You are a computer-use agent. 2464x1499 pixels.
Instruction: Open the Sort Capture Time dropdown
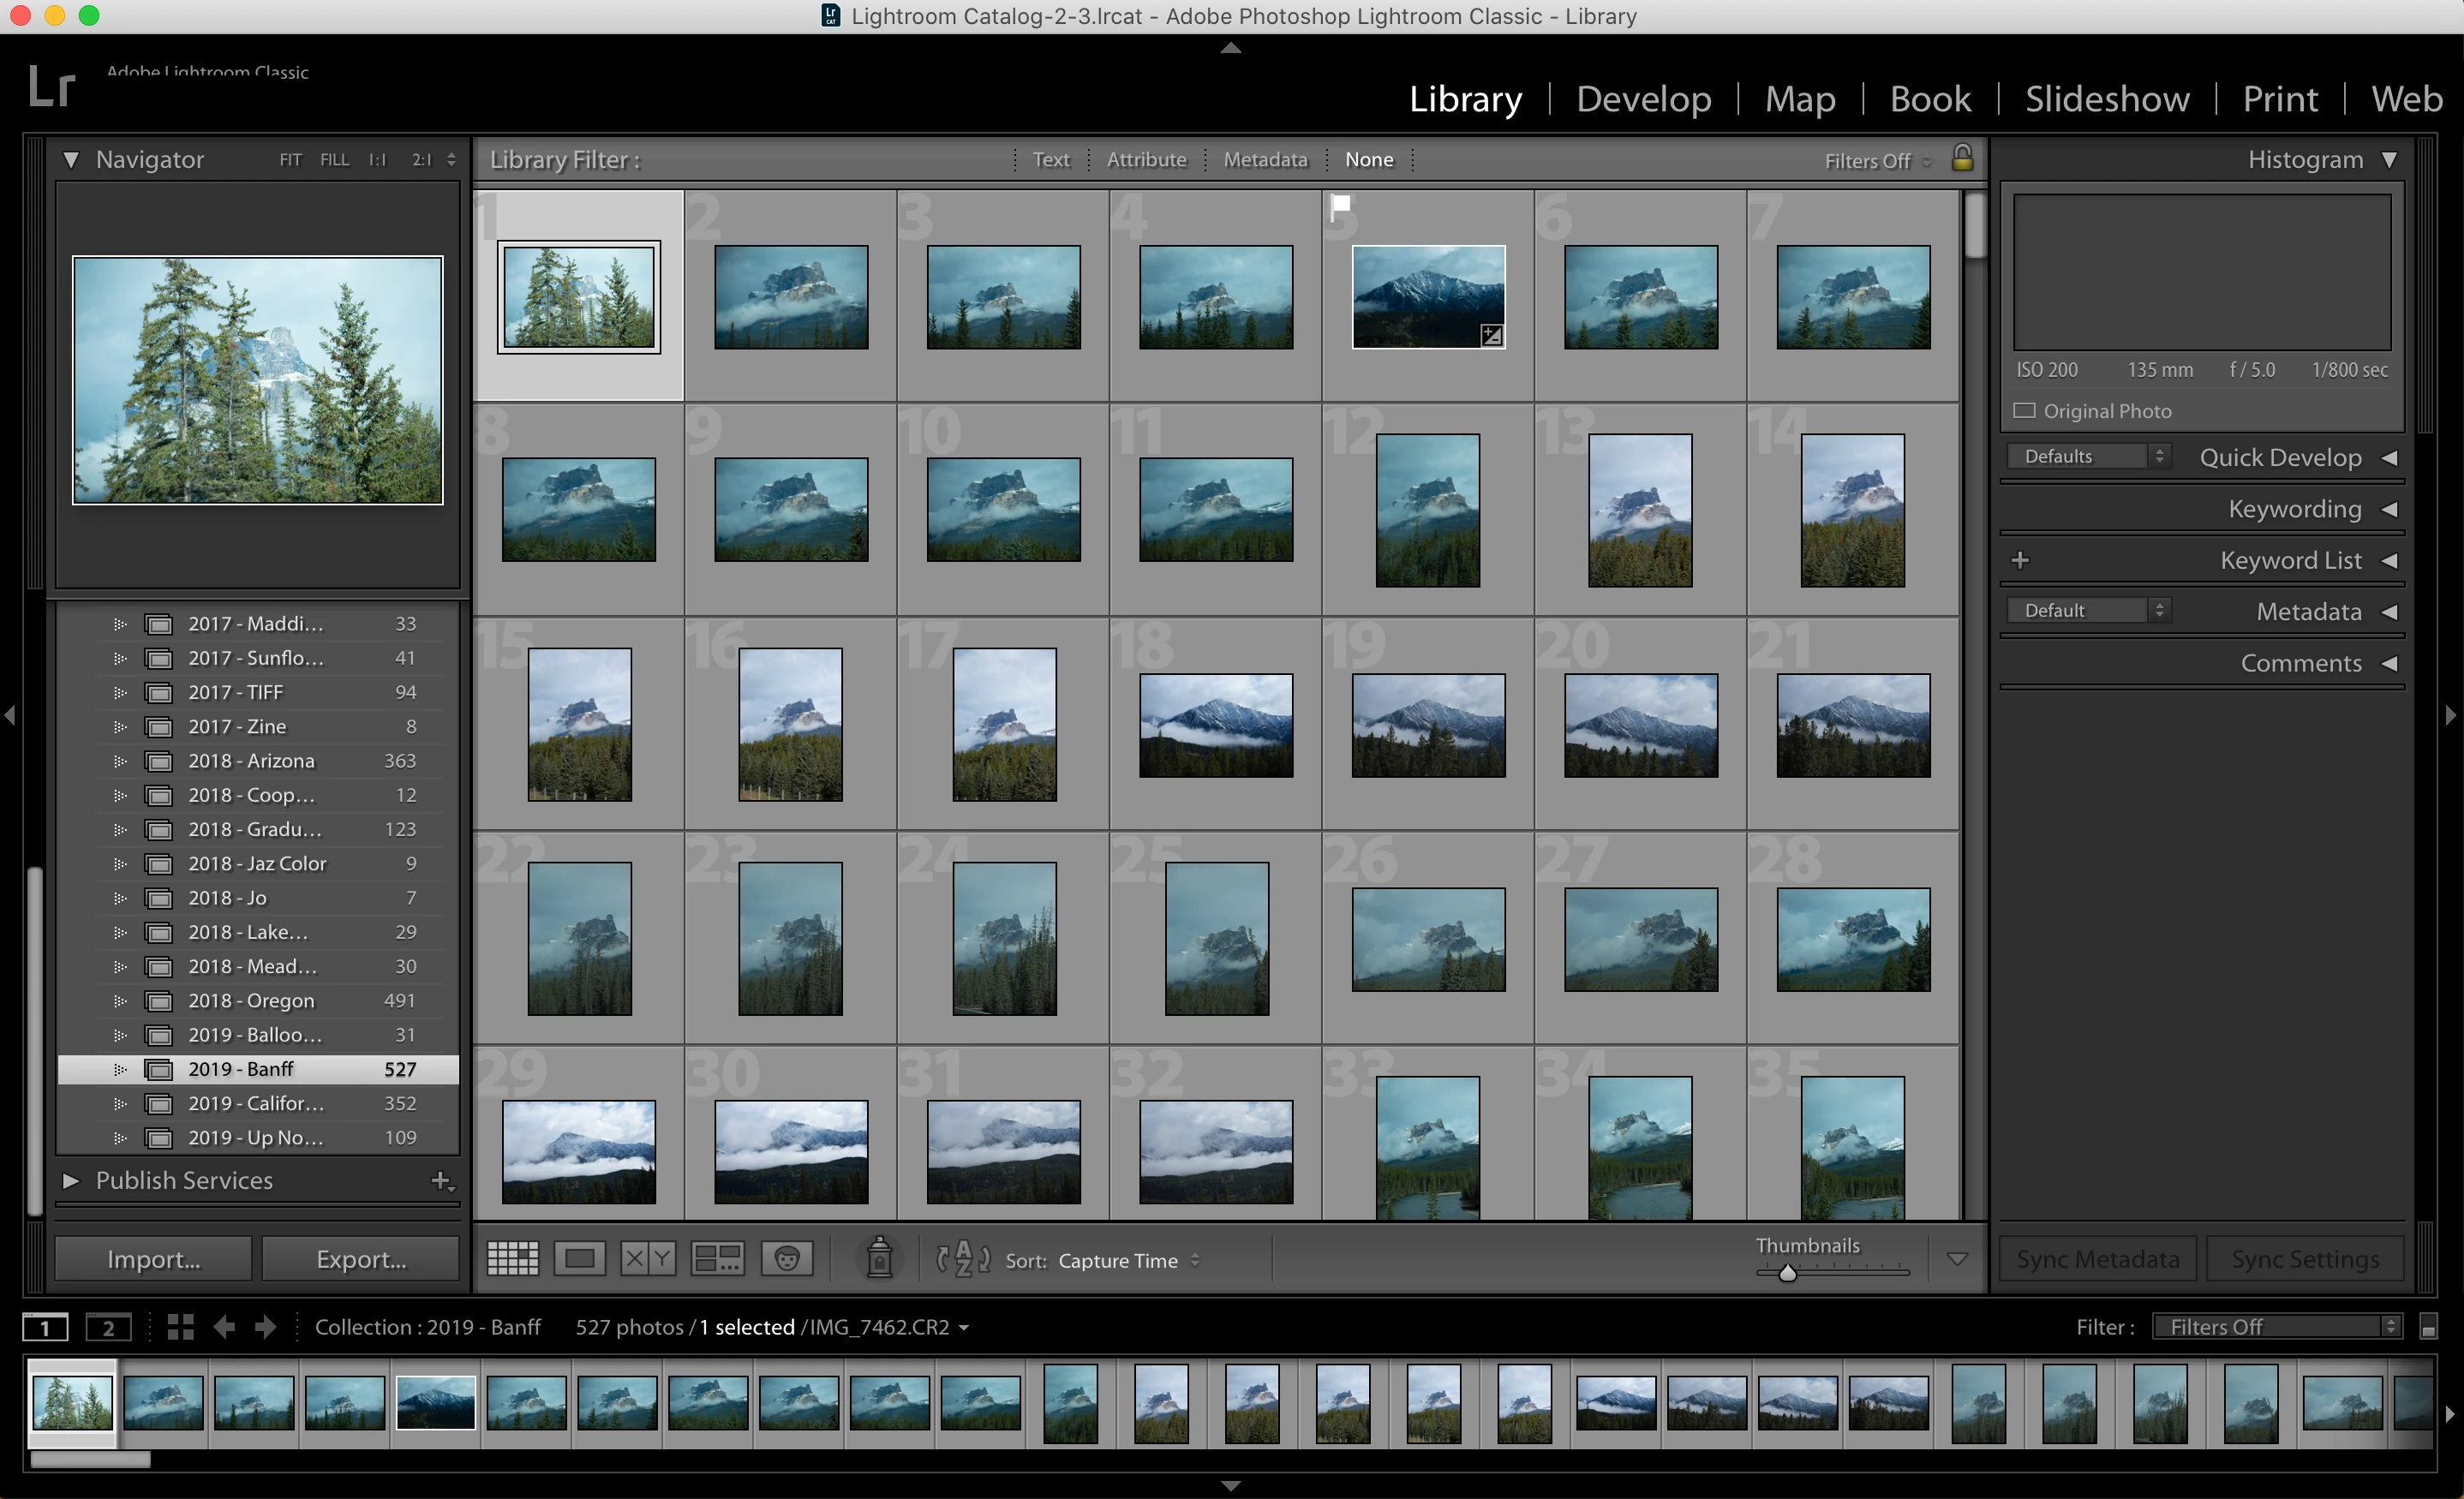(1127, 1261)
